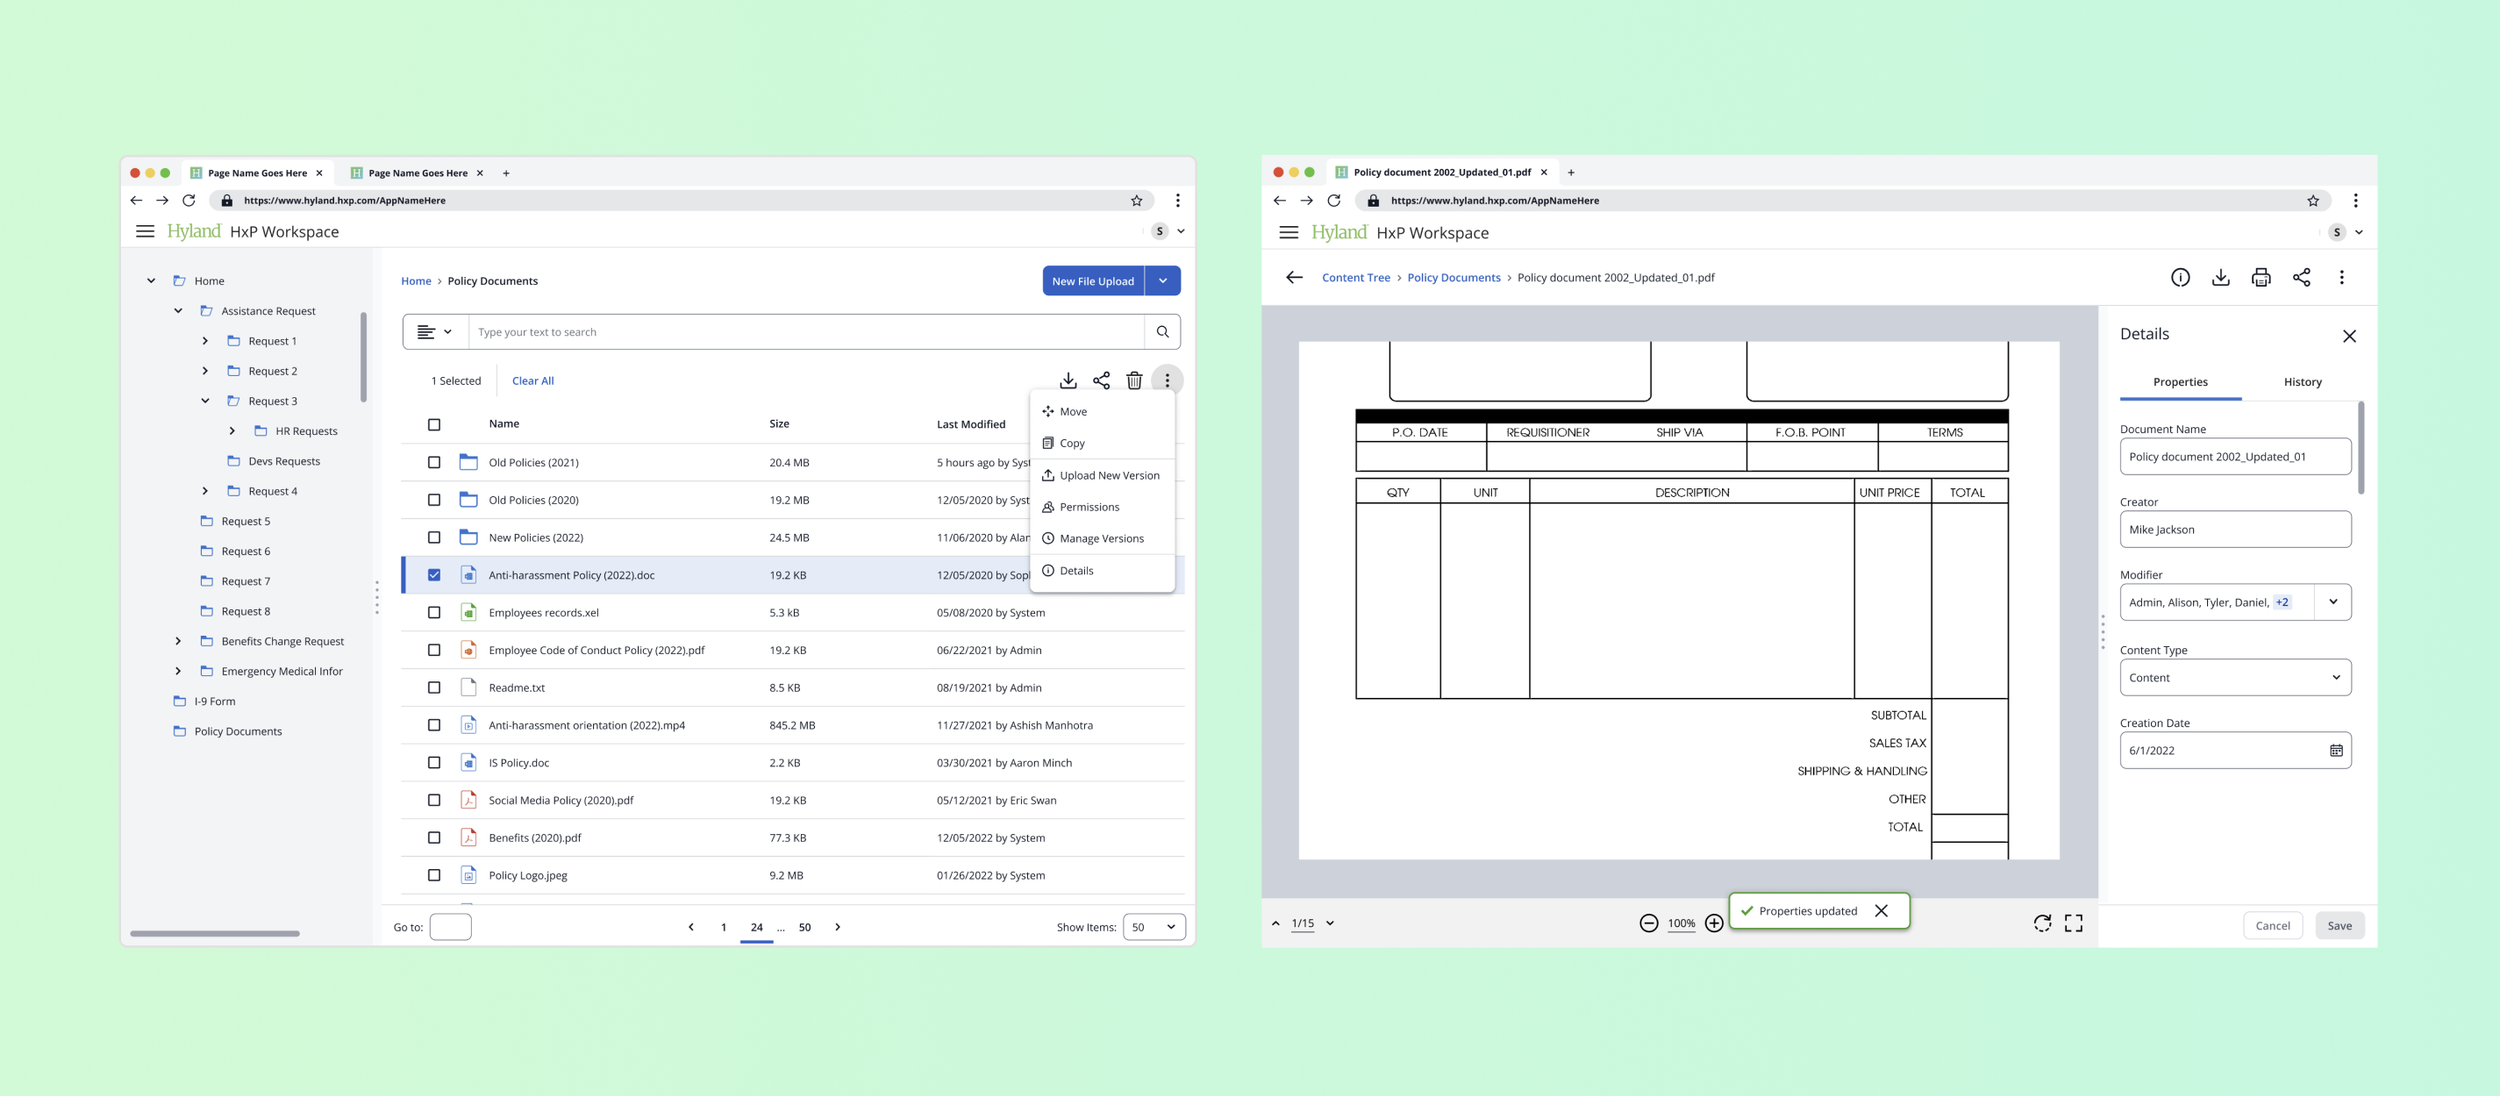Switch to the History tab
The width and height of the screenshot is (2500, 1096).
(x=2302, y=382)
